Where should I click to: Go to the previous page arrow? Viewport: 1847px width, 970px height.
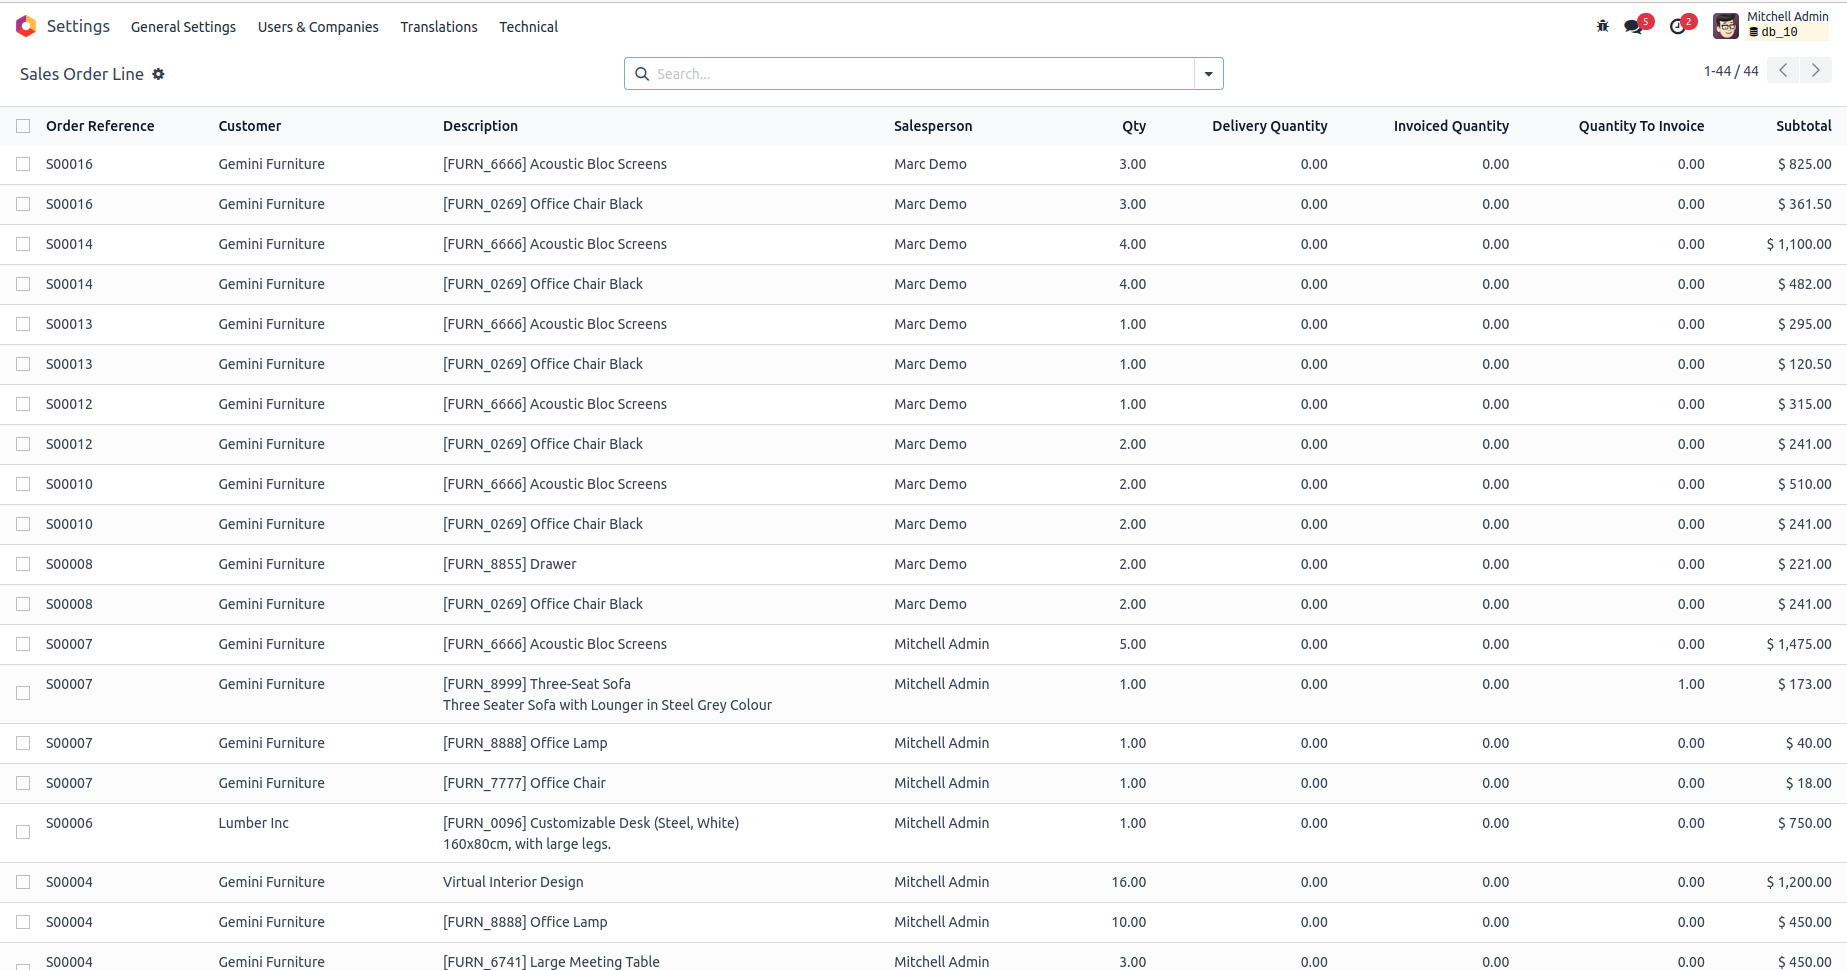1783,70
